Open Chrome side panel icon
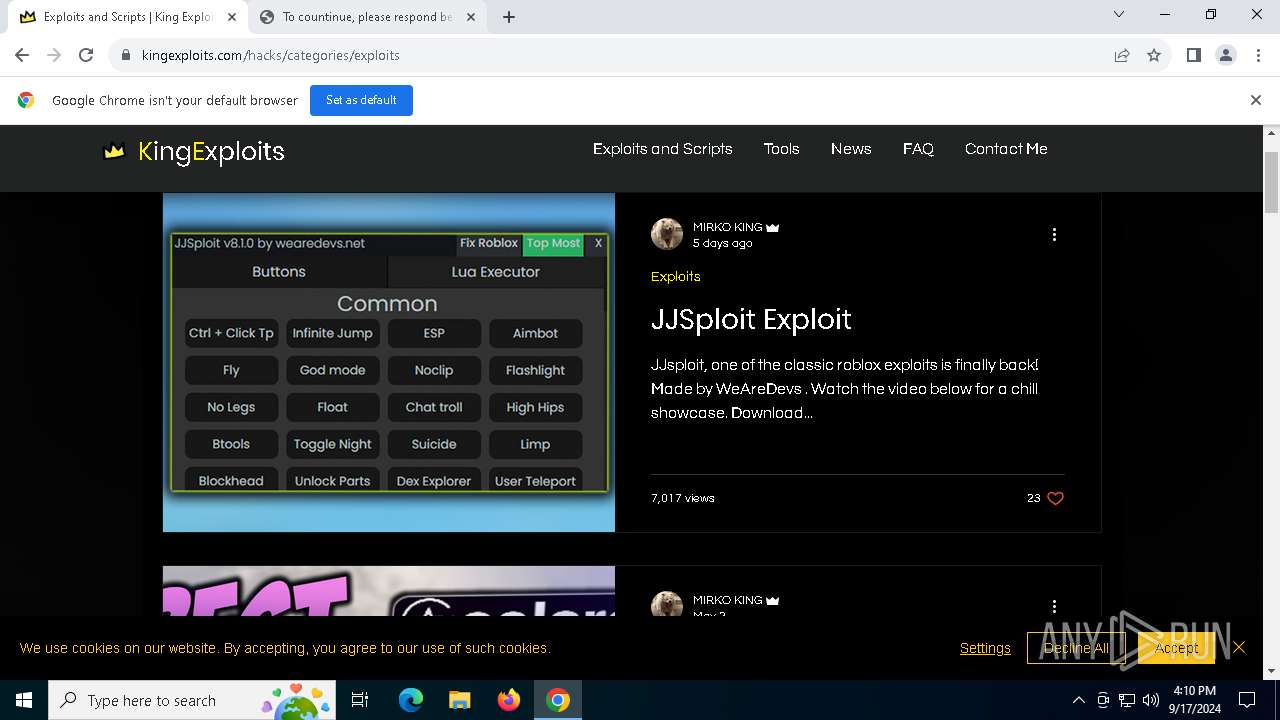This screenshot has height=720, width=1280. click(1193, 55)
